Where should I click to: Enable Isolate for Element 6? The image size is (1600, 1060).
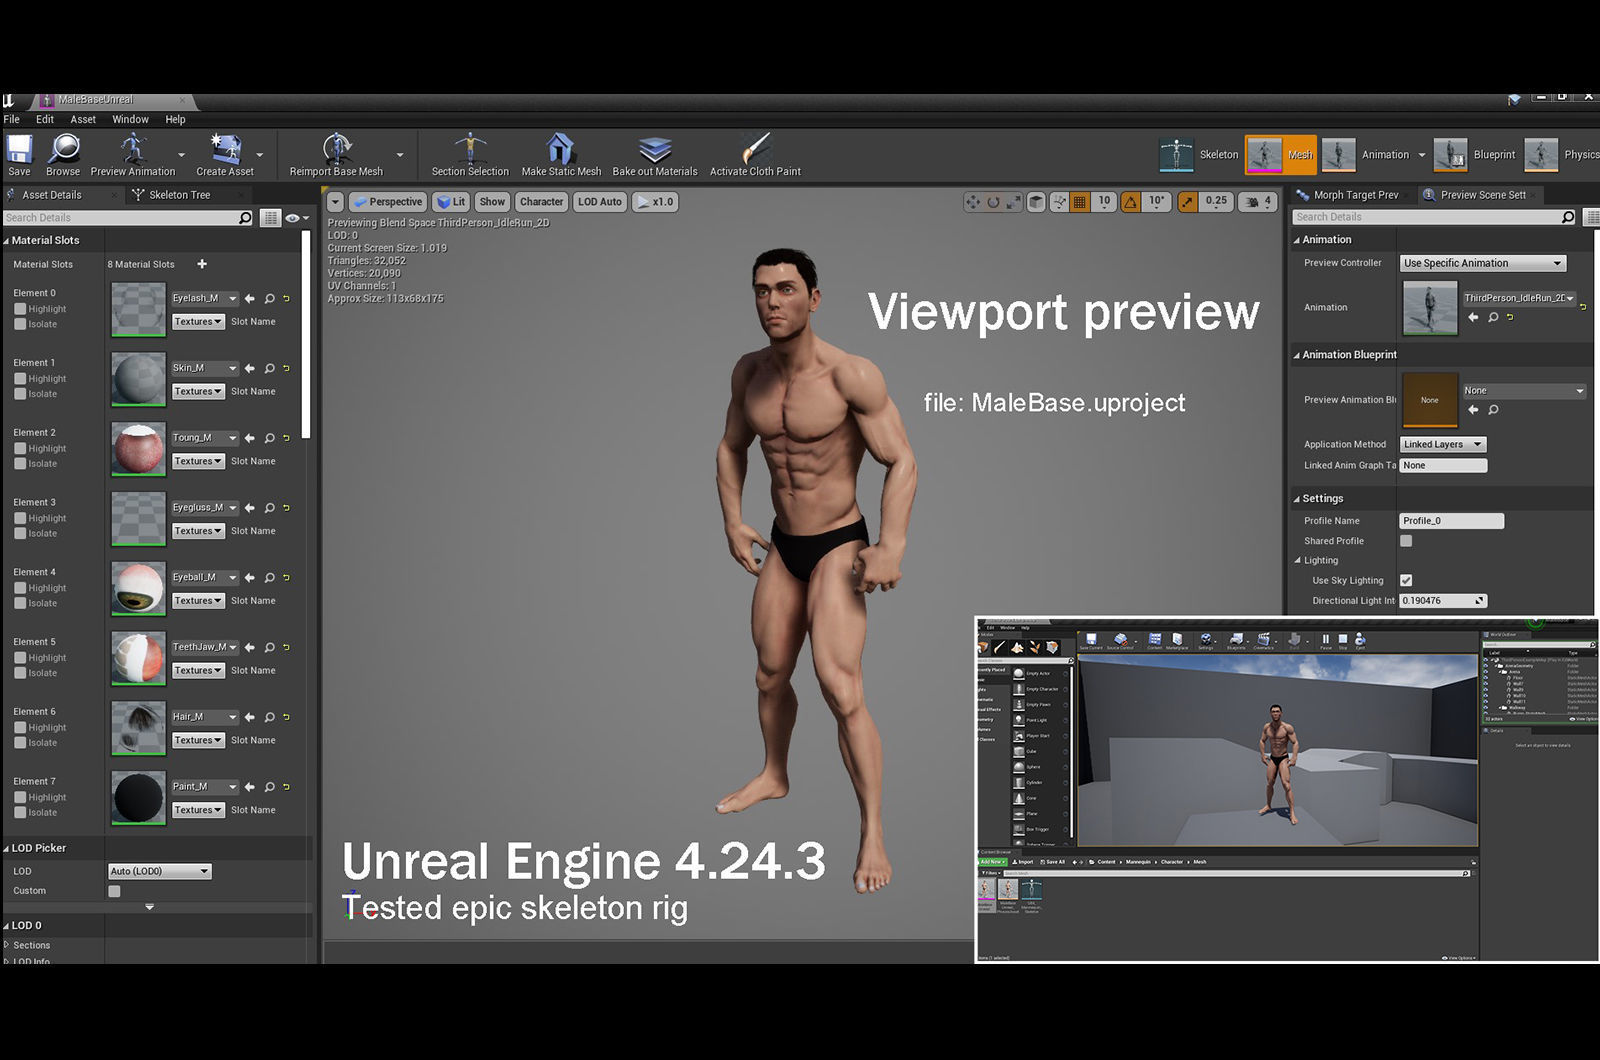(x=20, y=743)
